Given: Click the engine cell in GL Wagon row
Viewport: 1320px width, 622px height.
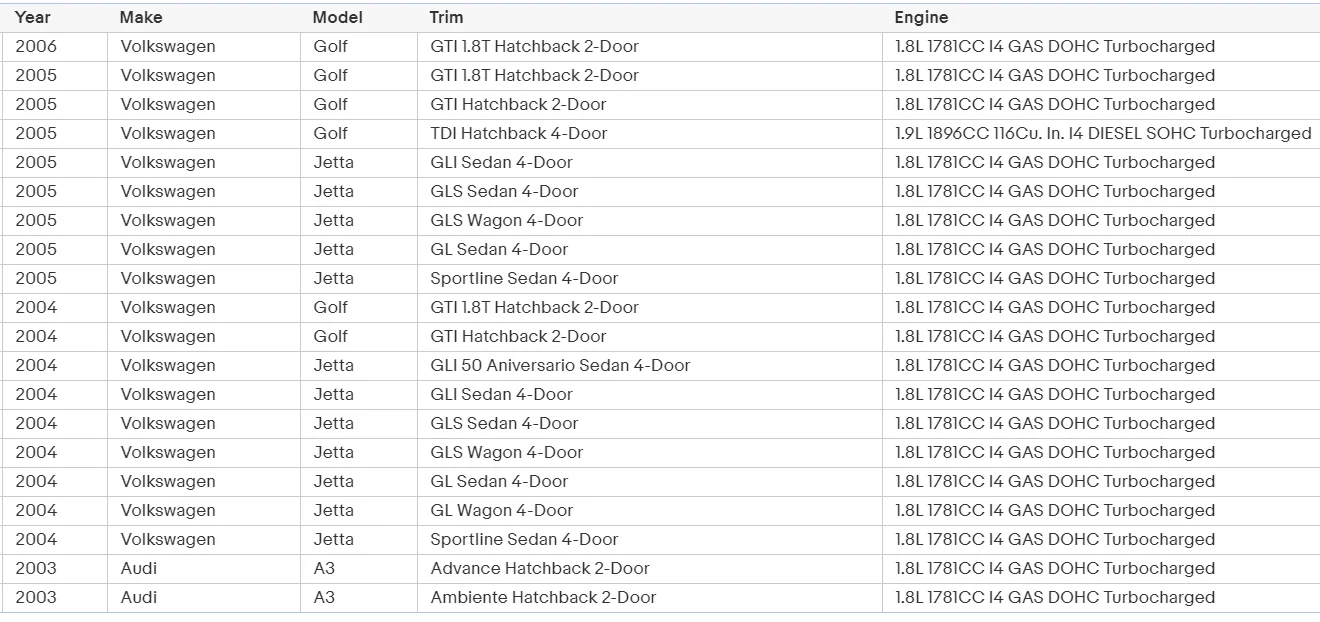Looking at the screenshot, I should tap(1055, 510).
